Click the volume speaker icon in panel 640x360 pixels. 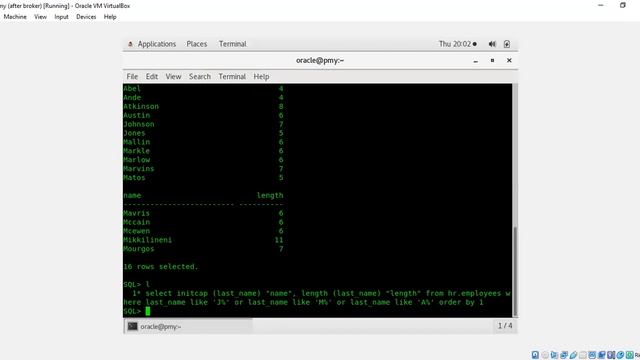[x=492, y=44]
